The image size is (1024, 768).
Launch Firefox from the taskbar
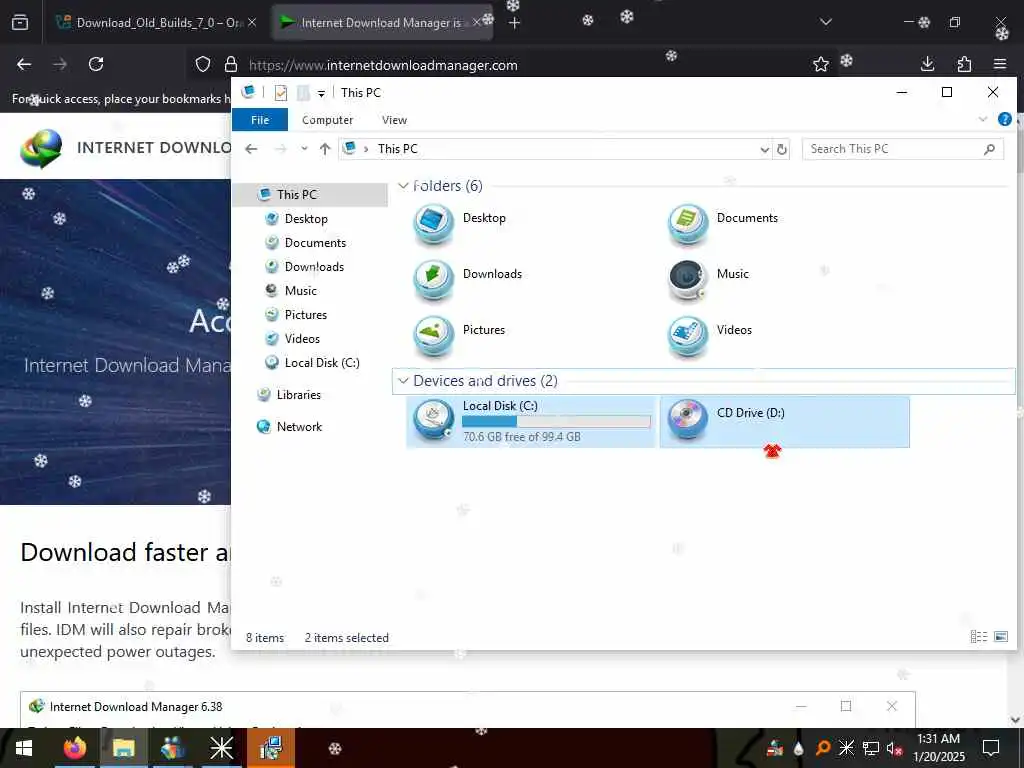pyautogui.click(x=74, y=748)
